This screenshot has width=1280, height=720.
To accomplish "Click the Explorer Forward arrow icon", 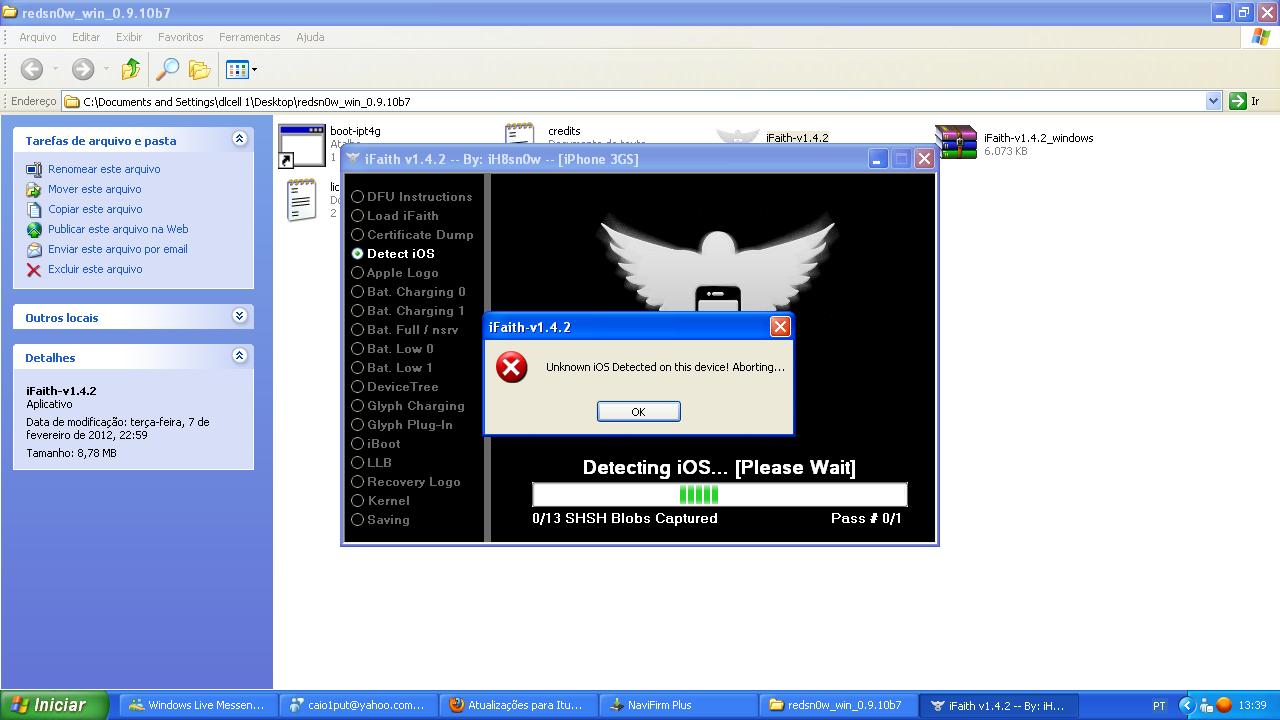I will click(83, 69).
